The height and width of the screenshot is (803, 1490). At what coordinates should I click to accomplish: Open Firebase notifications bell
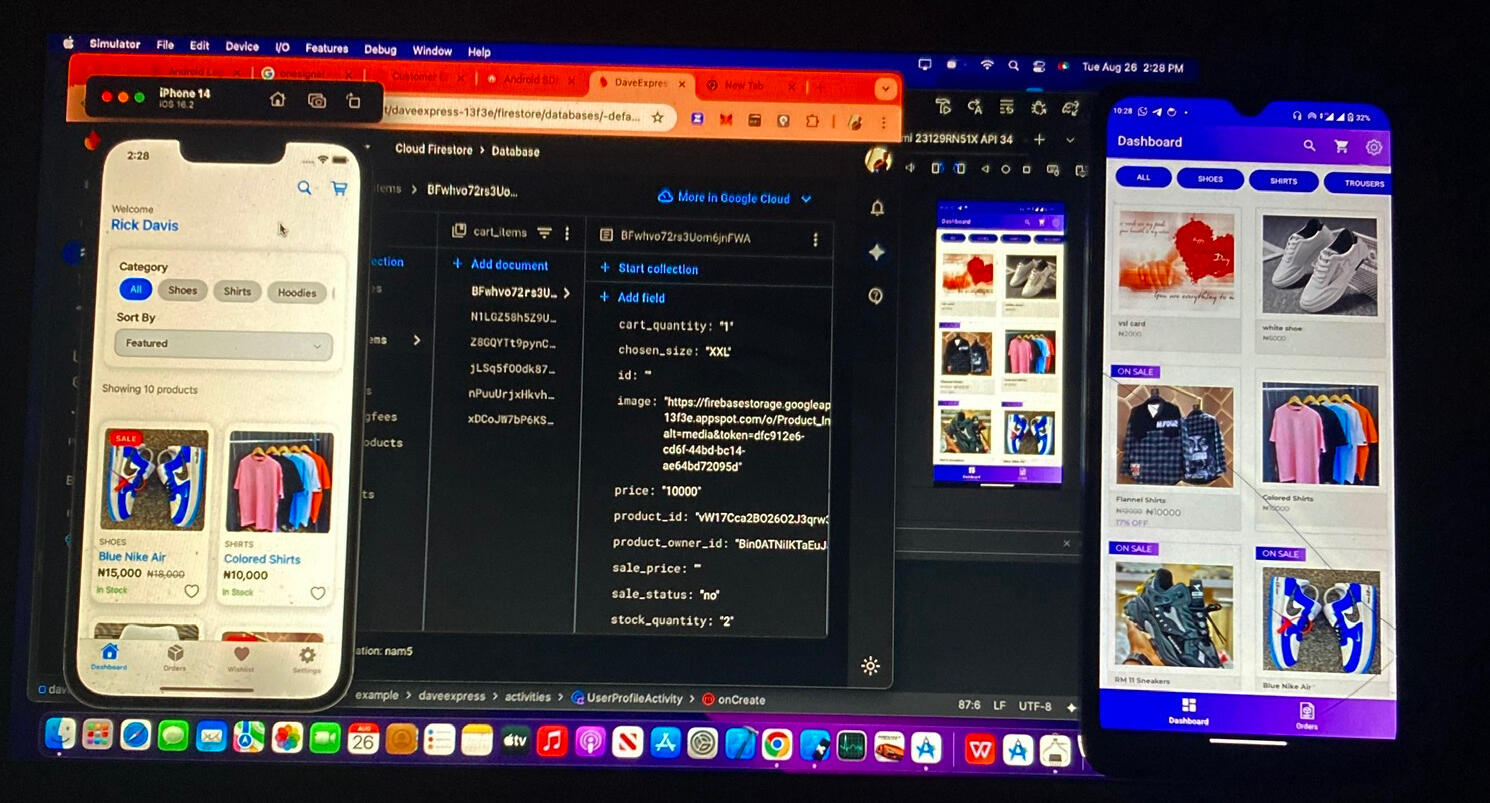point(877,208)
